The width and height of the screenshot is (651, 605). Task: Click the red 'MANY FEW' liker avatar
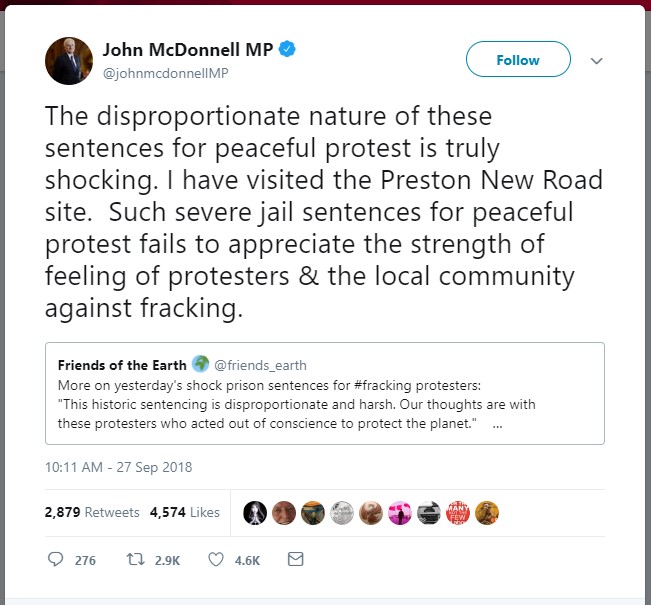[x=458, y=512]
